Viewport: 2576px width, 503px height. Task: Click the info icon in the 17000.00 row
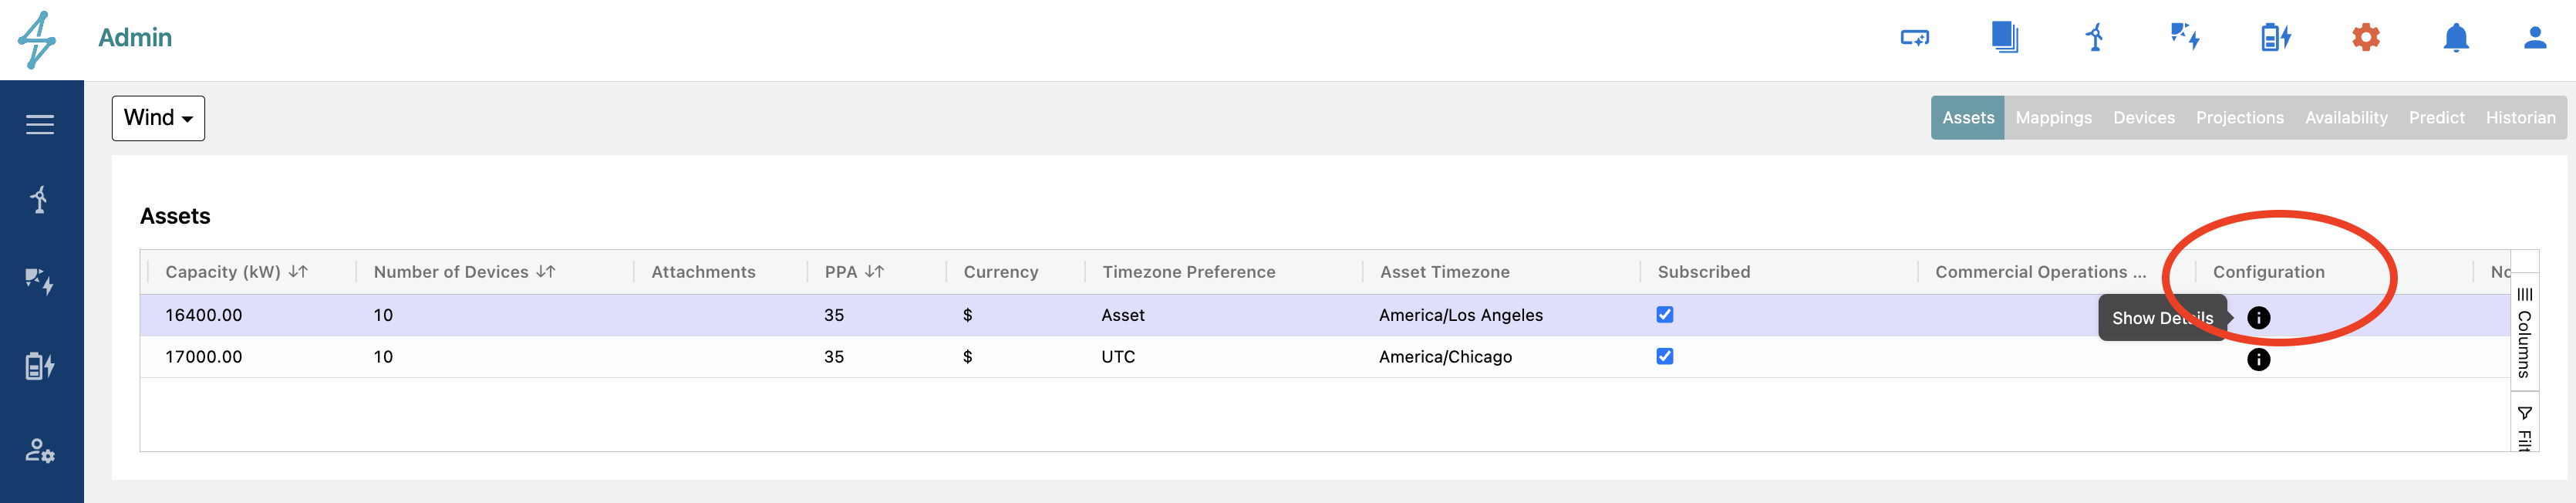(2258, 359)
